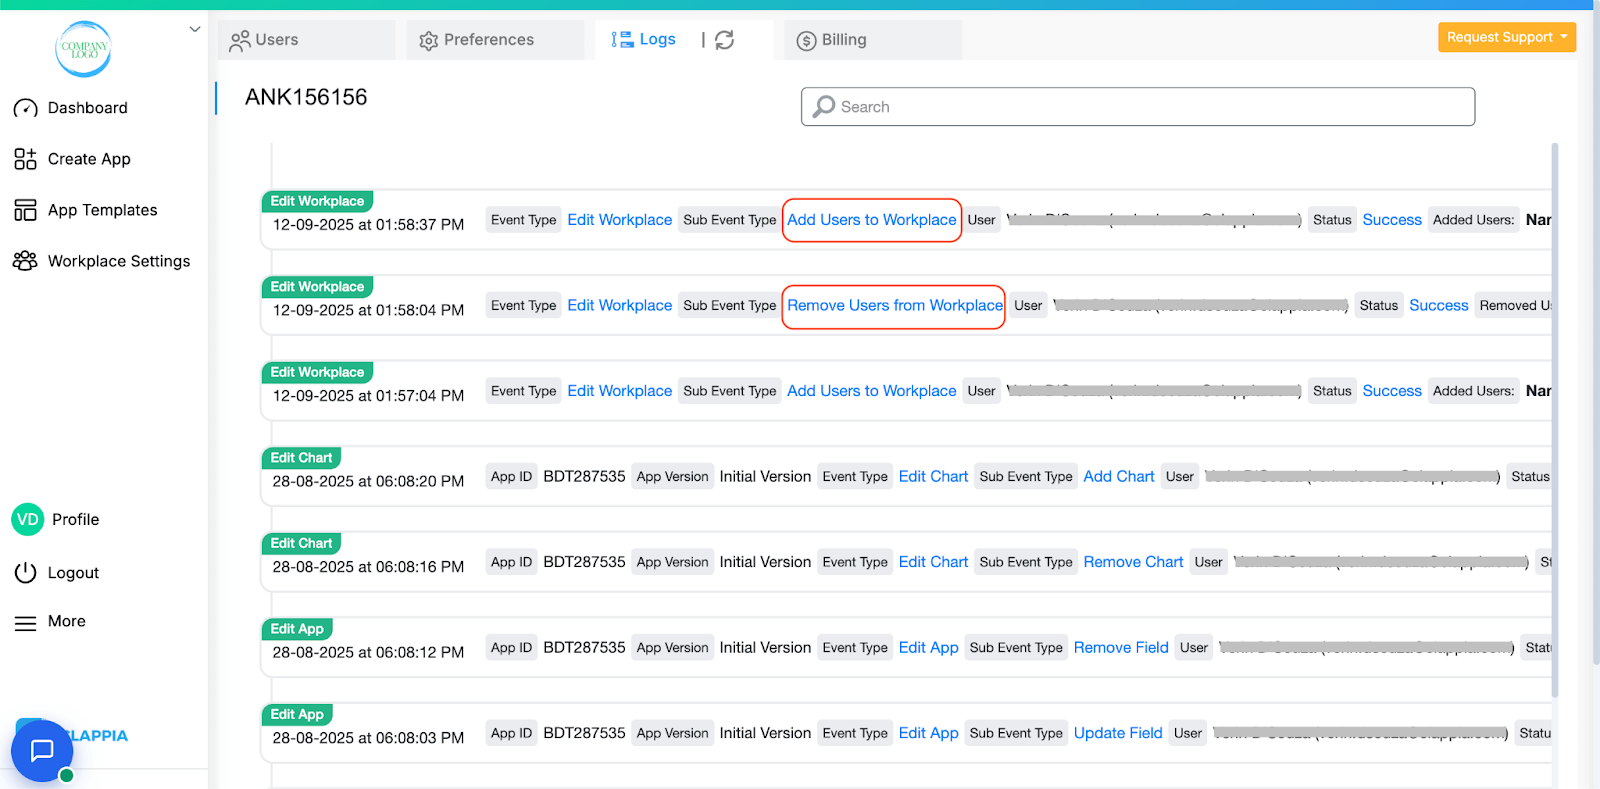This screenshot has width=1600, height=789.
Task: Open the Billing tab
Action: click(x=873, y=40)
